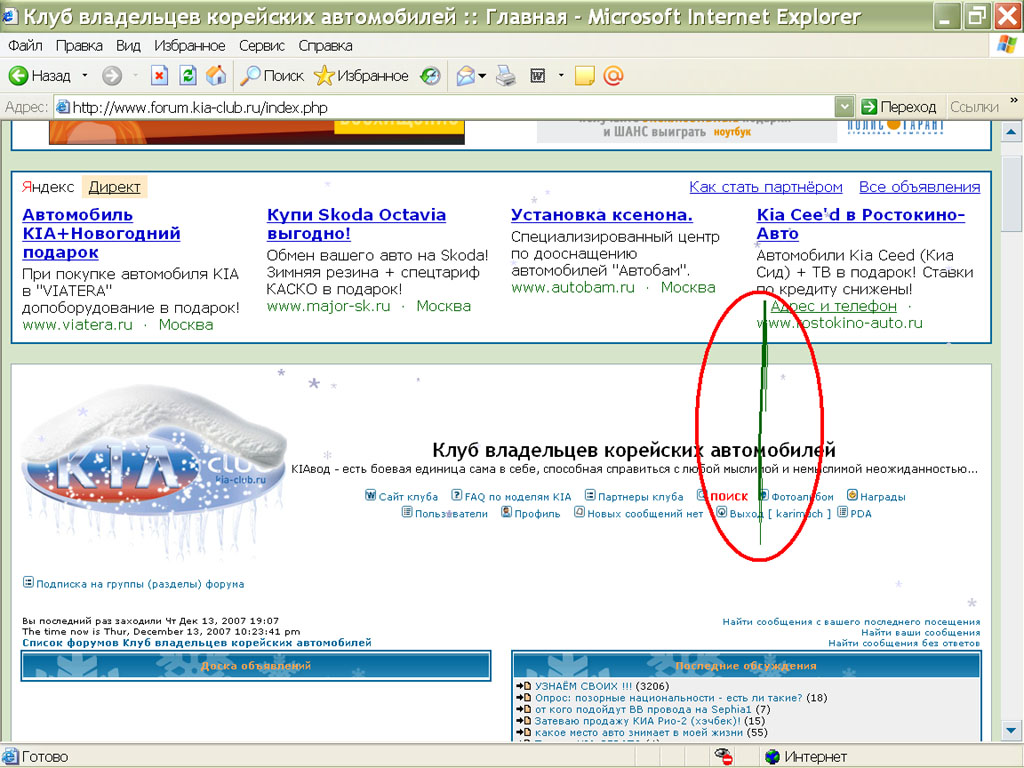Click the Поиск magnifier search button

272,76
